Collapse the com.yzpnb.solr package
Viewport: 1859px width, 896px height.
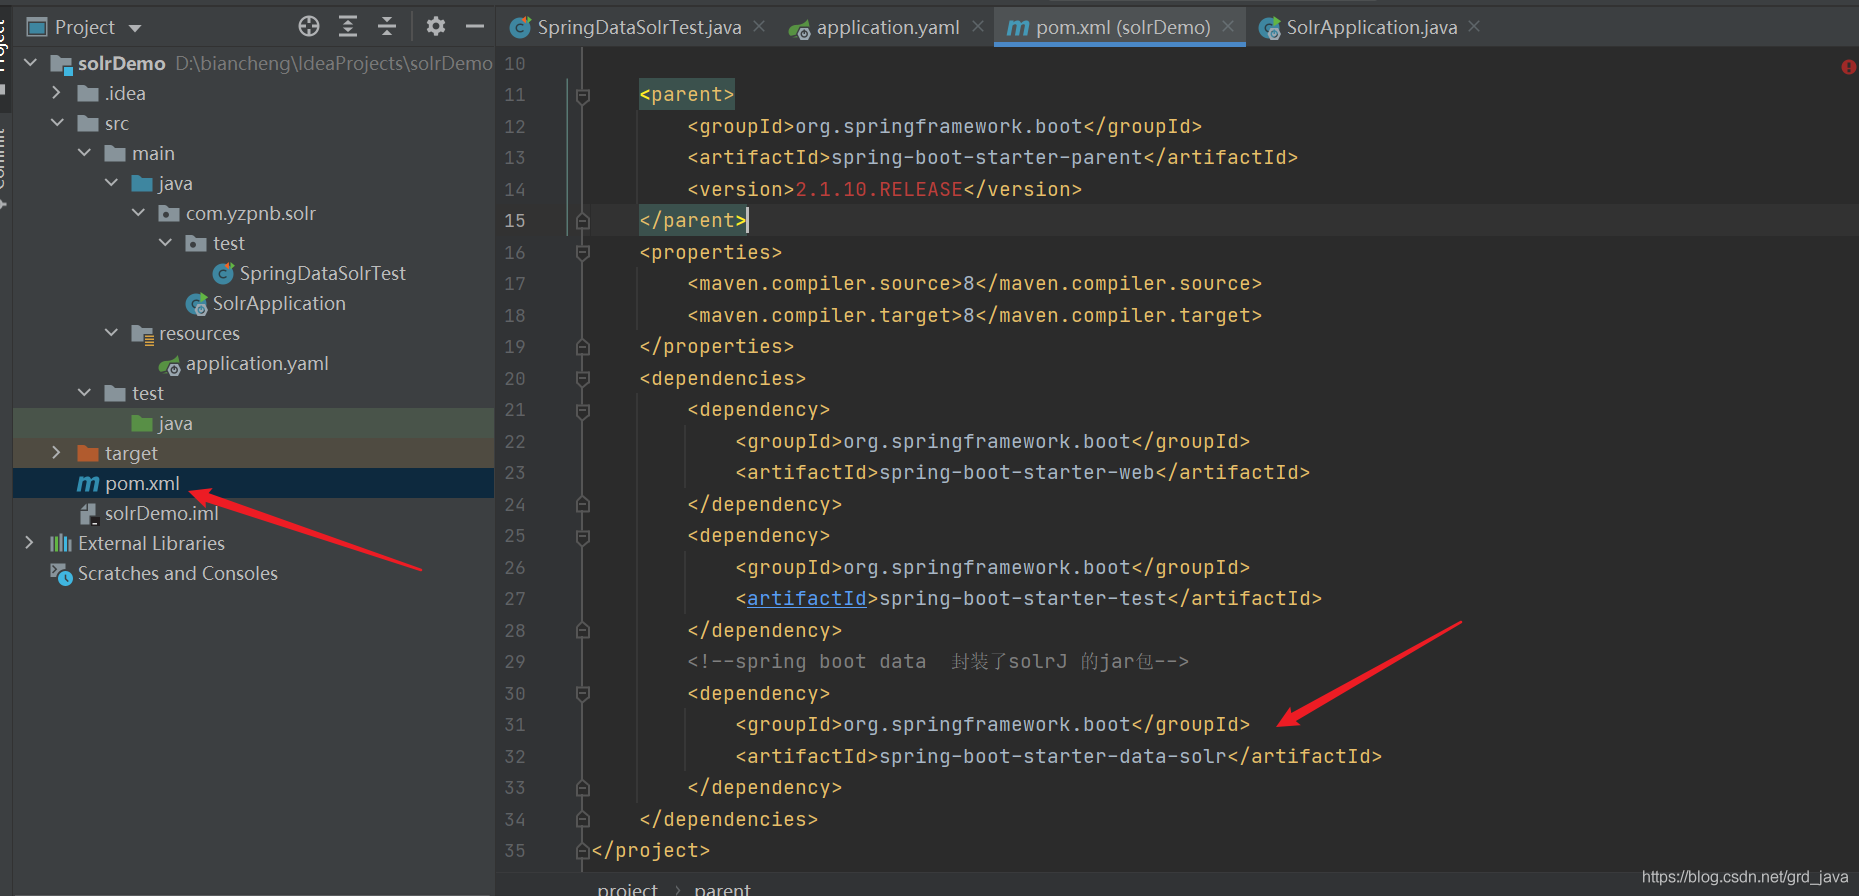coord(138,213)
